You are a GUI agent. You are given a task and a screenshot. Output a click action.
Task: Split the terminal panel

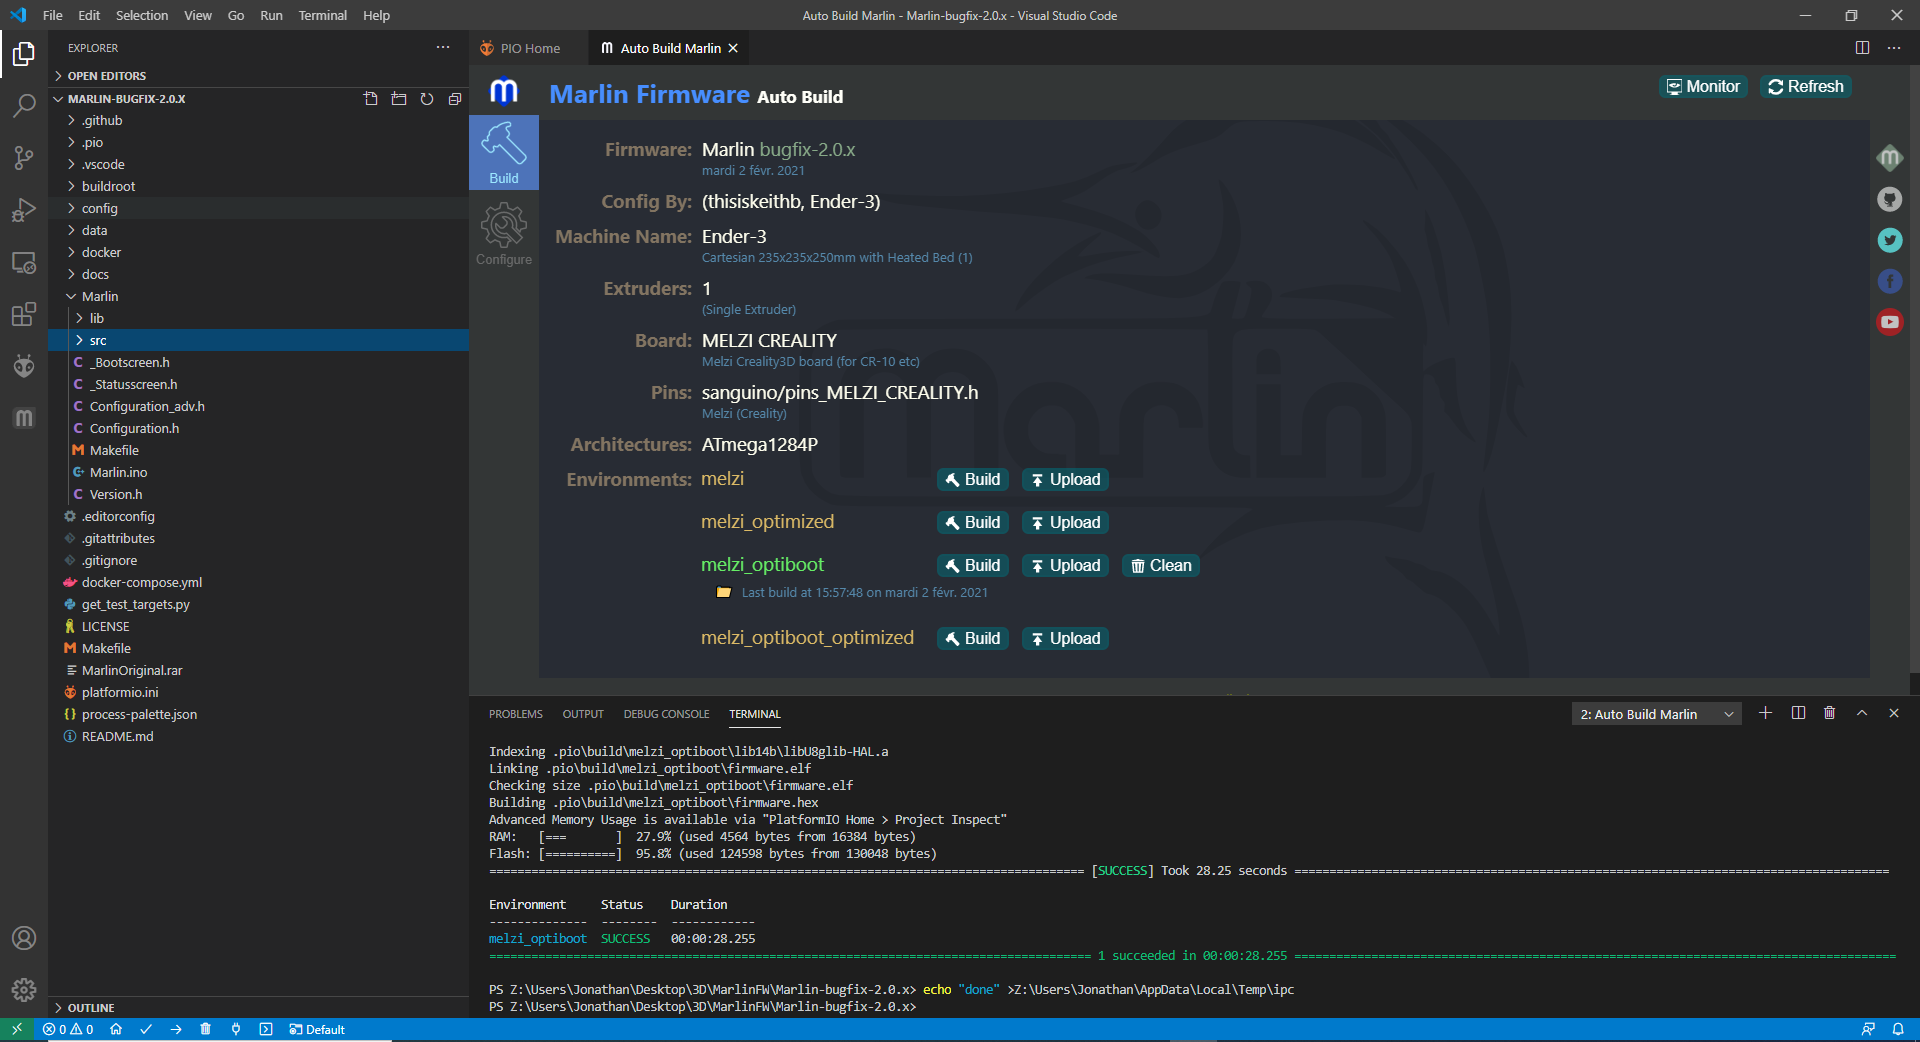coord(1798,713)
